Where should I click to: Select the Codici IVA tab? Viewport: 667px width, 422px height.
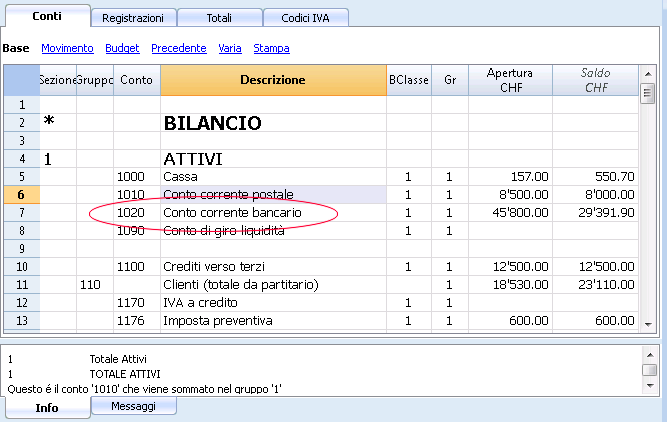pos(307,17)
